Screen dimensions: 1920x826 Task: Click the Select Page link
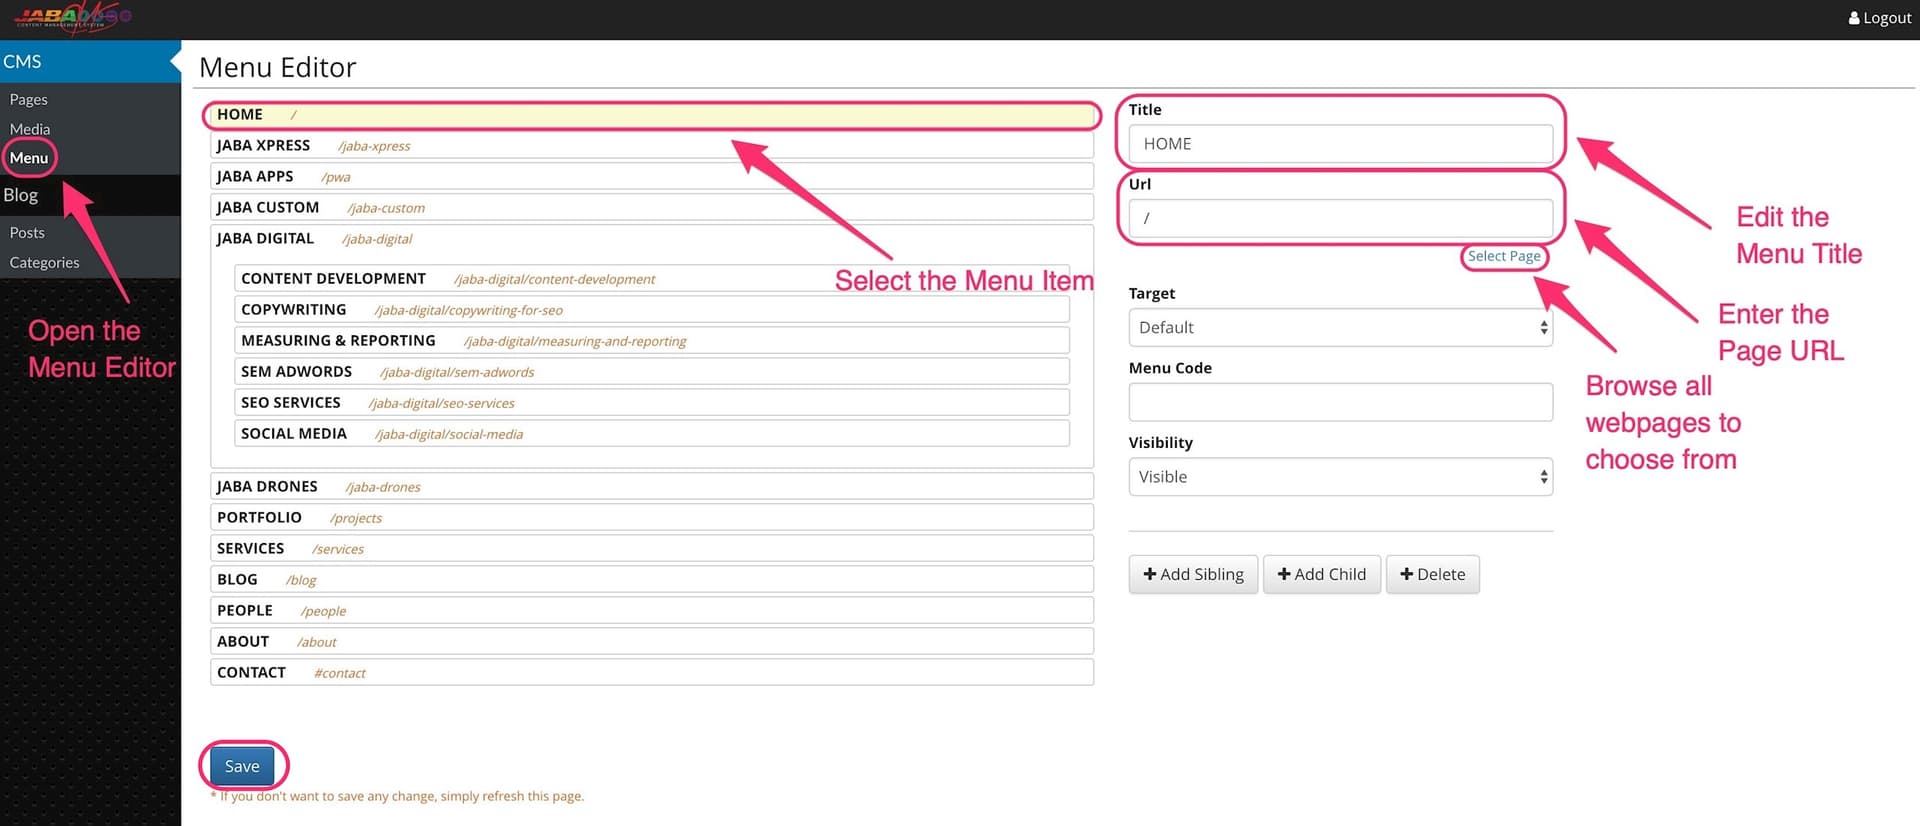coord(1504,256)
